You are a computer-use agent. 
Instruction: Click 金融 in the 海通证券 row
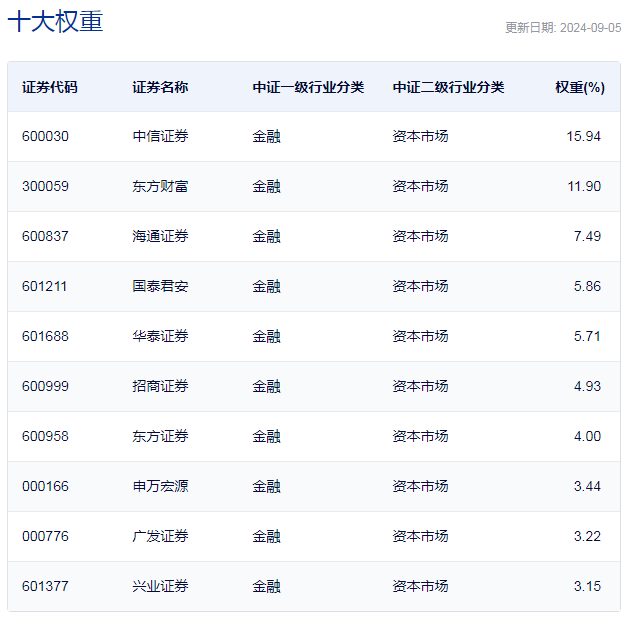pyautogui.click(x=266, y=236)
